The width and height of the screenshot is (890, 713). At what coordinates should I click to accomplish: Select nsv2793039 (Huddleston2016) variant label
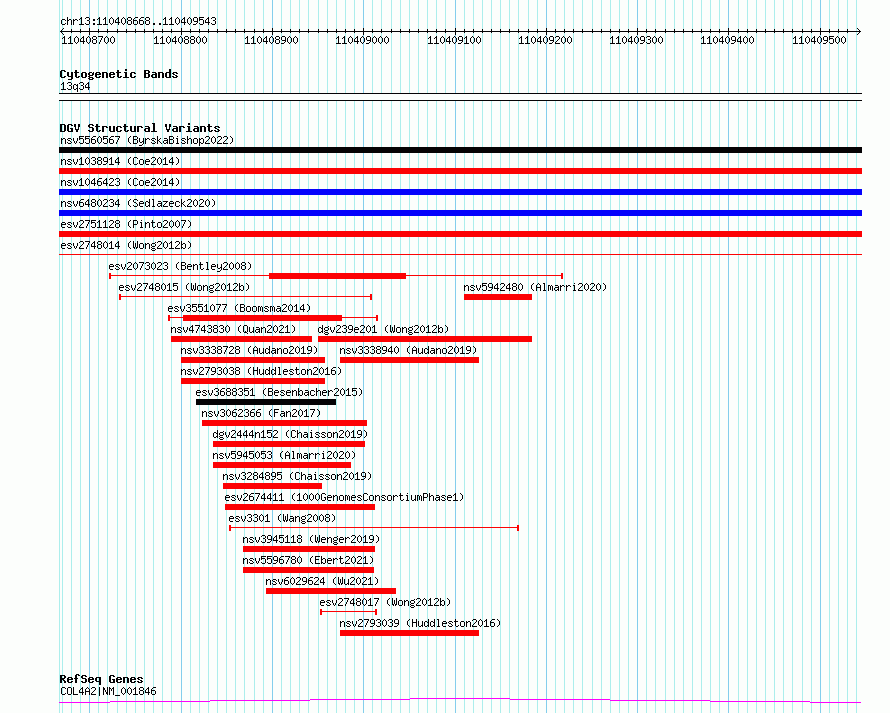point(420,623)
